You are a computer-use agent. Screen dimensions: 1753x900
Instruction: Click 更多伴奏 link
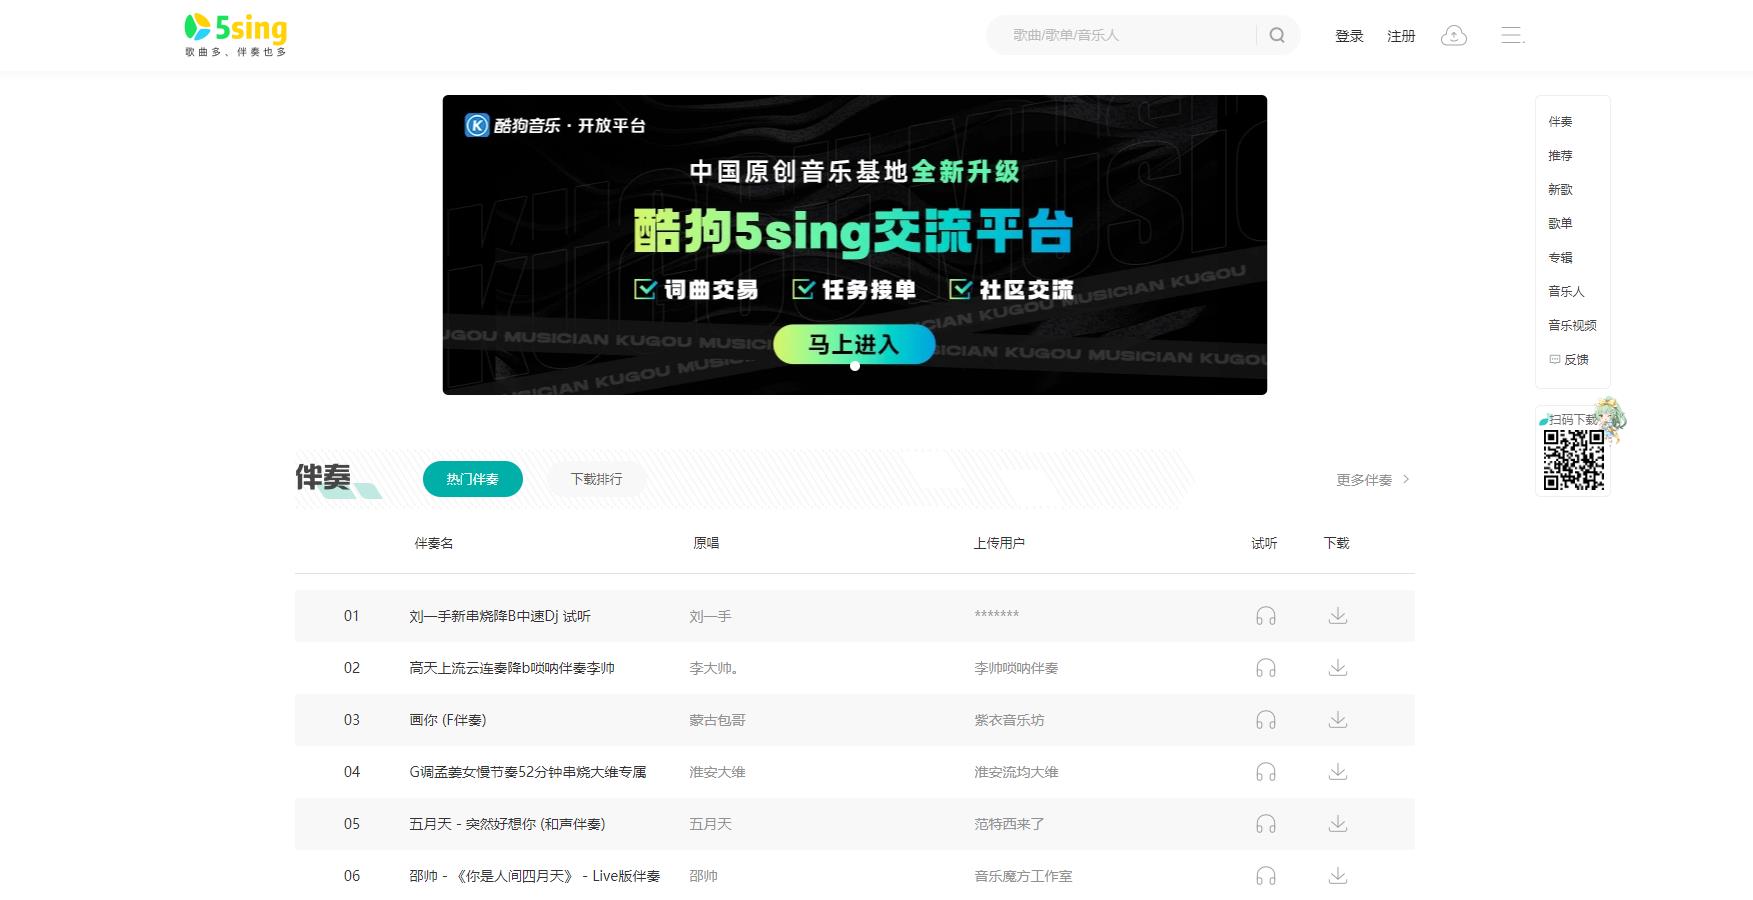pos(1373,480)
